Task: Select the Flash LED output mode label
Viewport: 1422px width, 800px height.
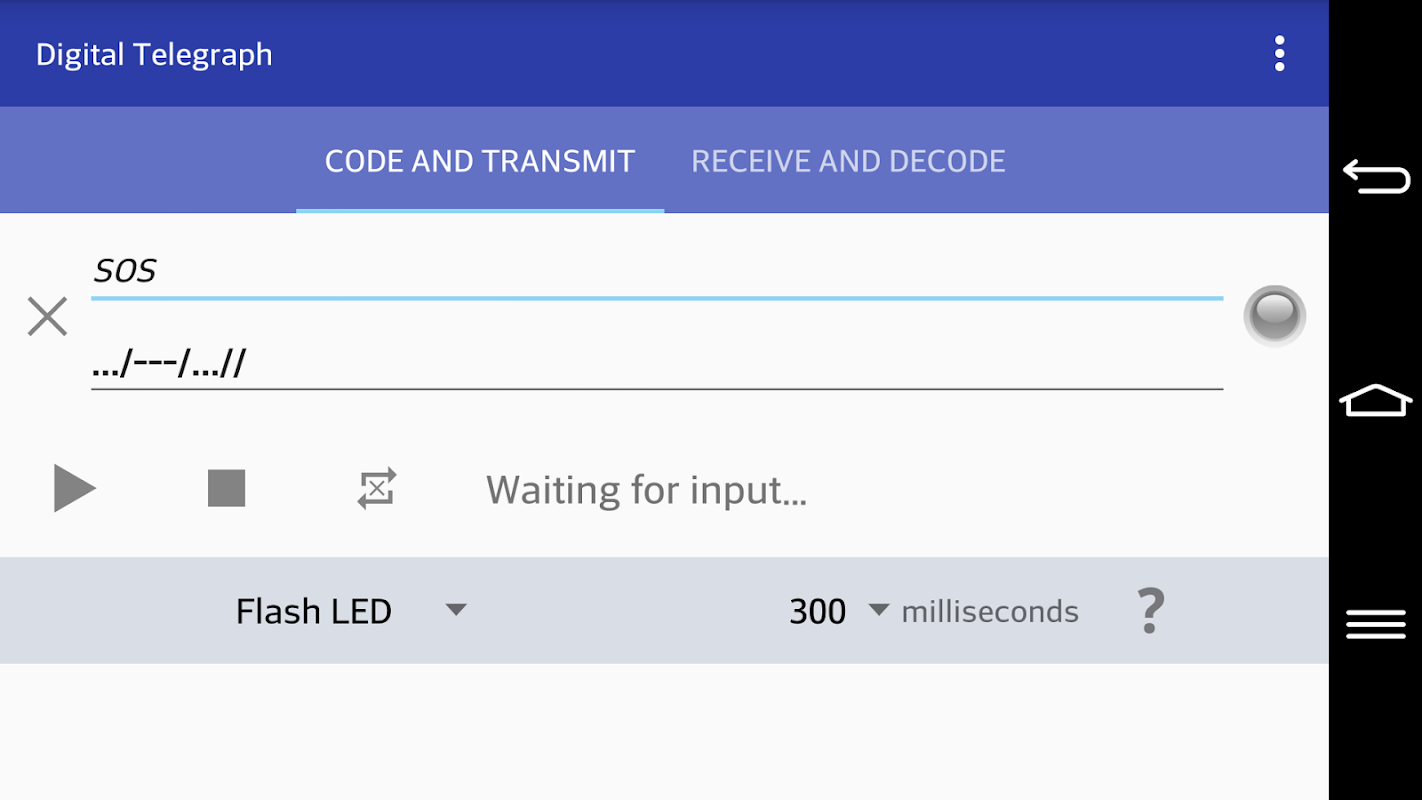Action: tap(313, 611)
